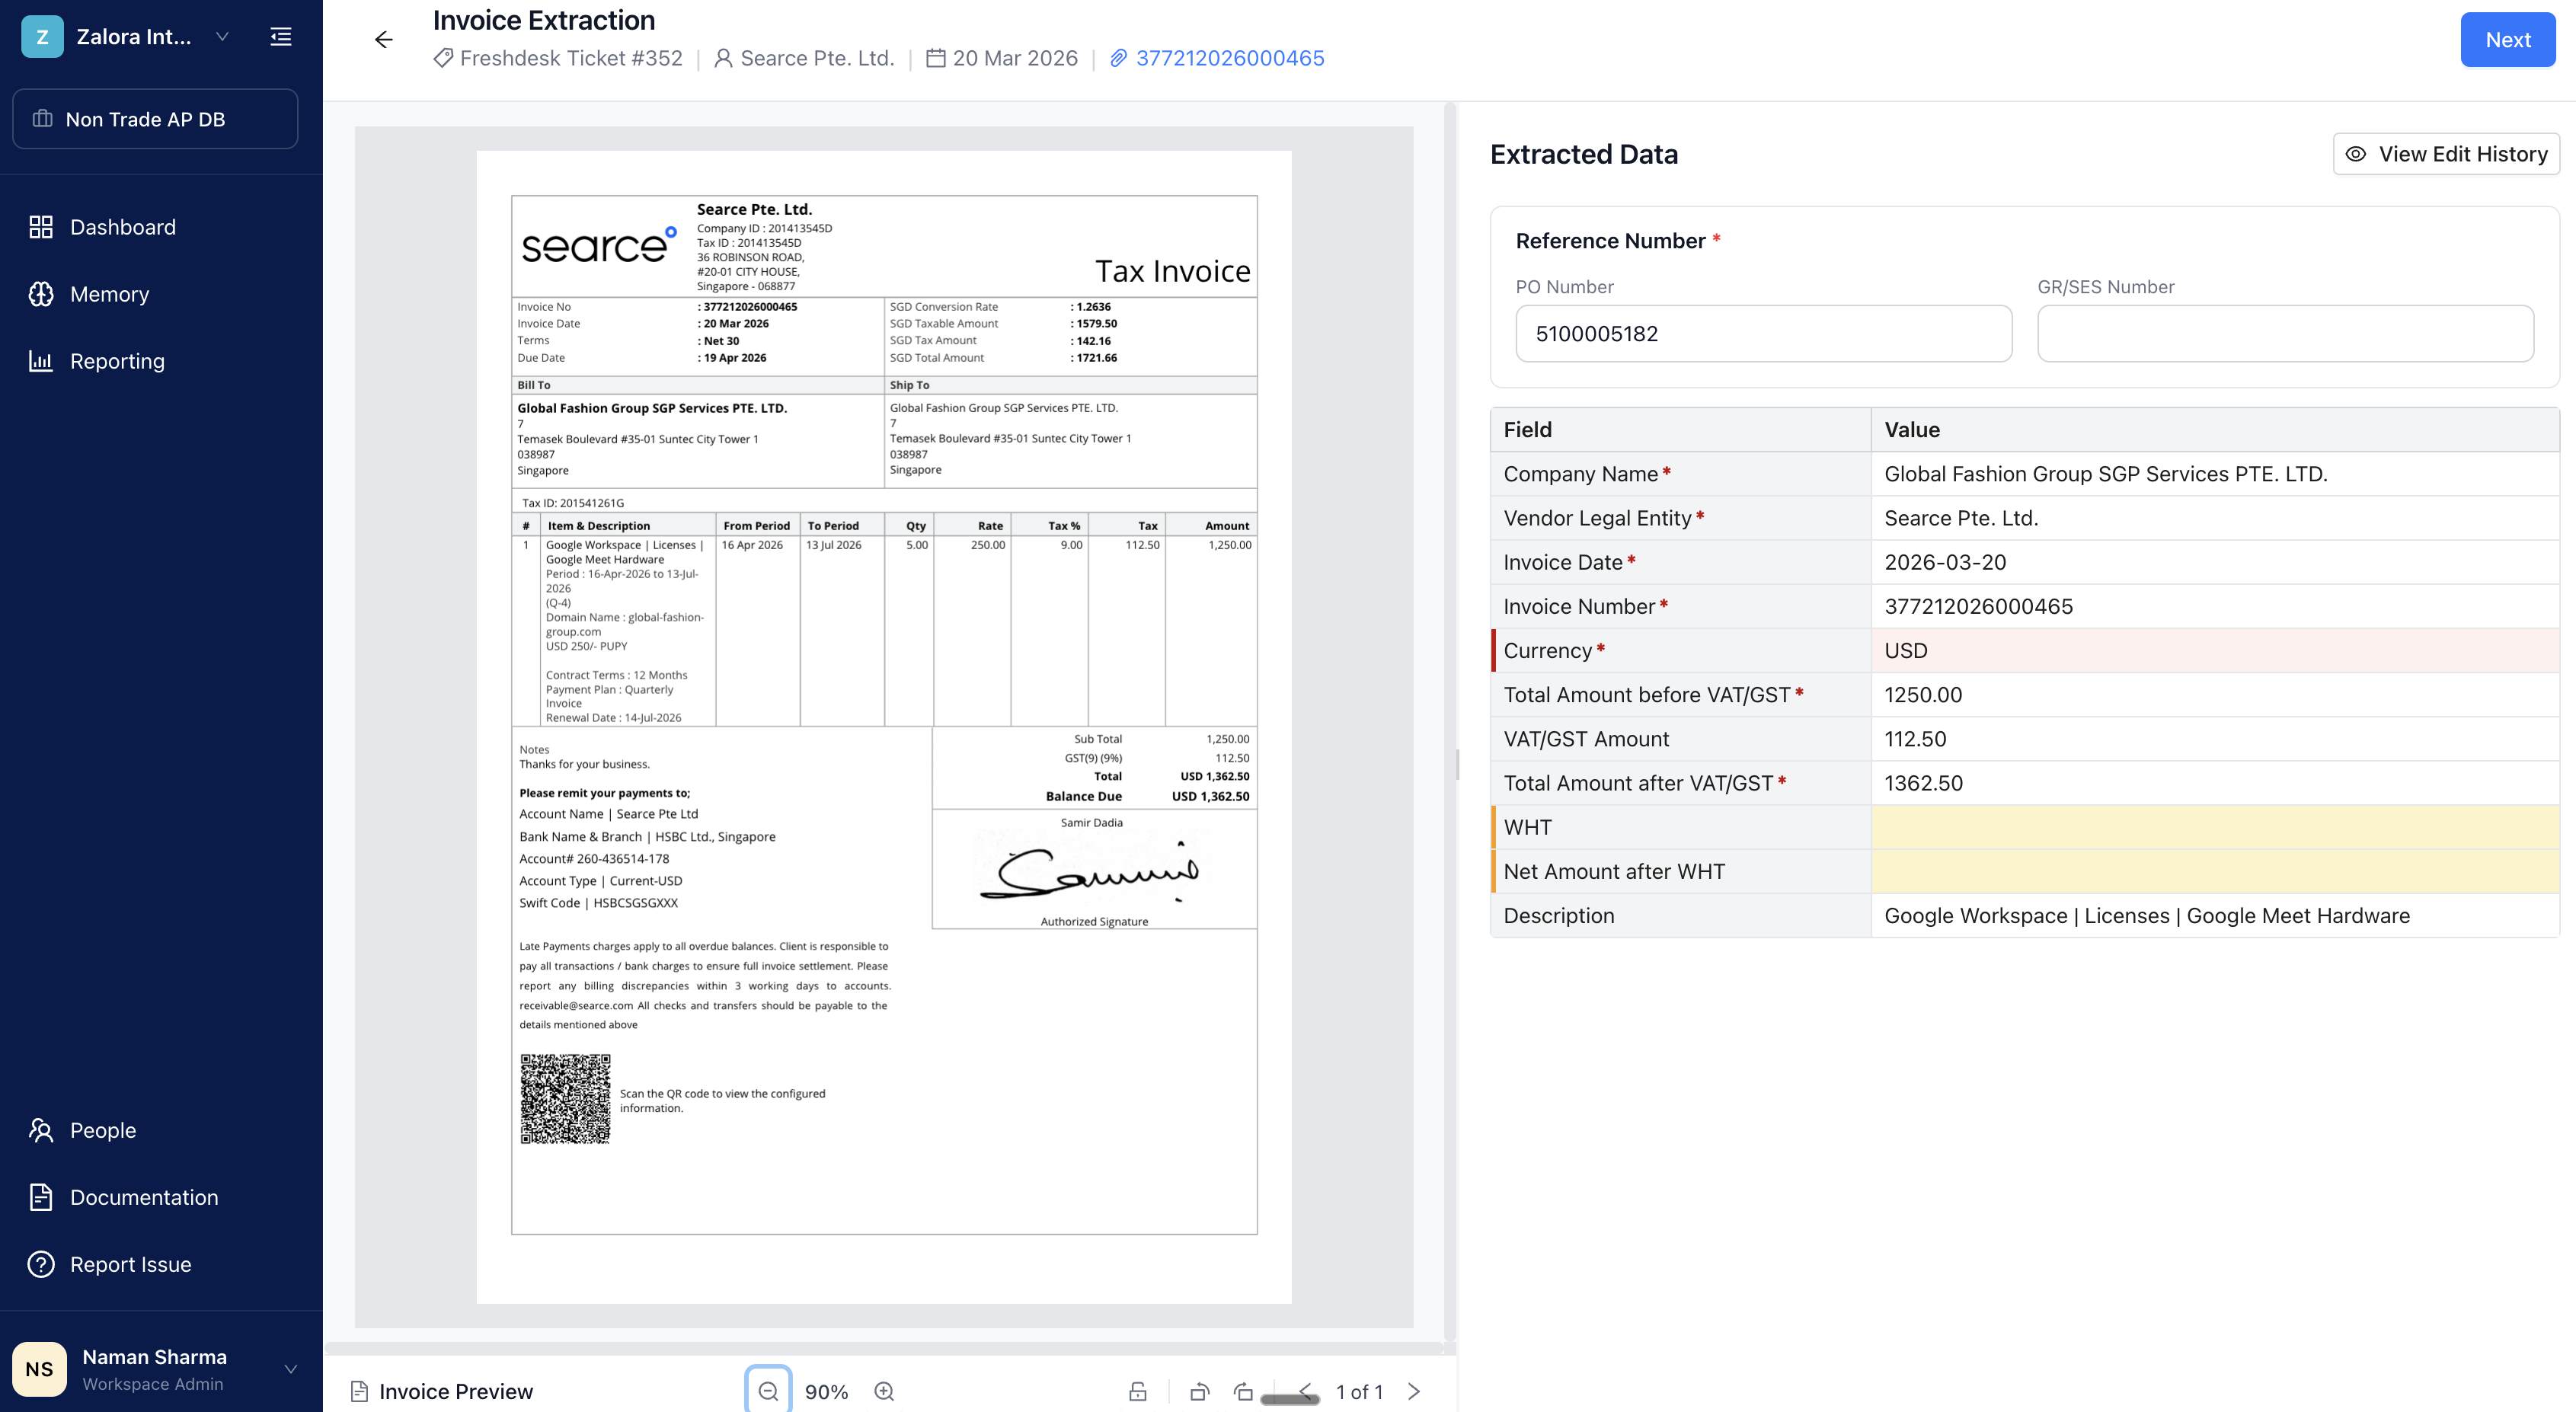Edit the amount after VAT/GST value 1362.50

point(2214,783)
